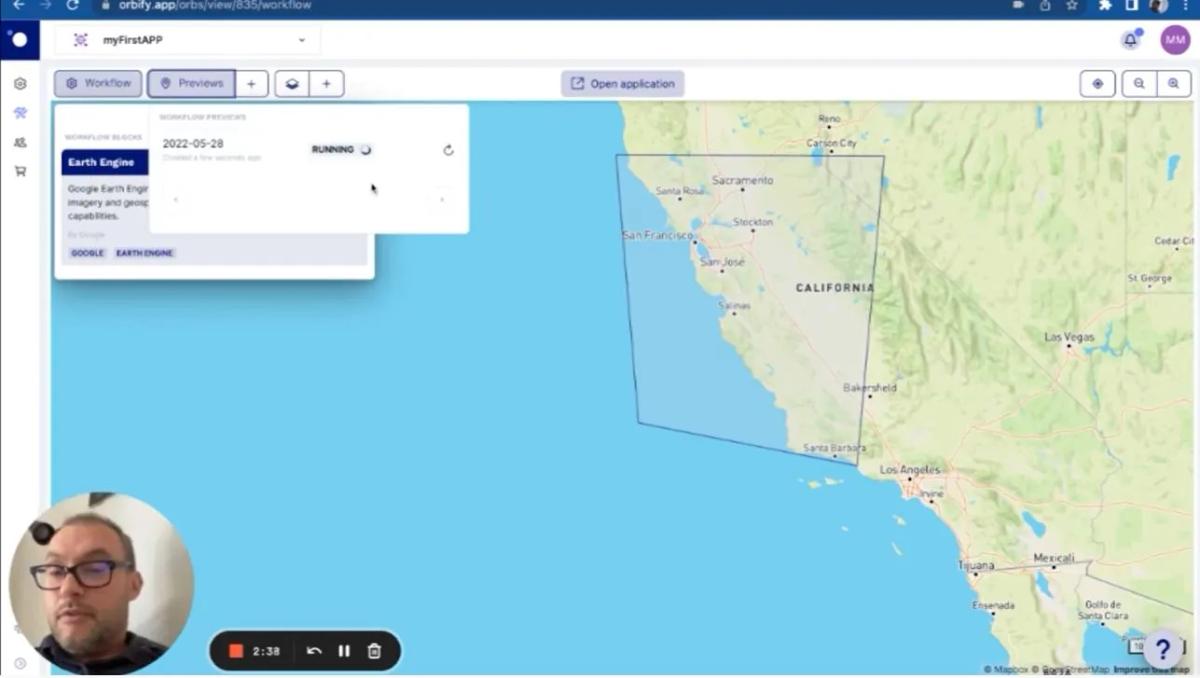
Task: Open the MM user avatar menu
Action: click(x=1175, y=40)
